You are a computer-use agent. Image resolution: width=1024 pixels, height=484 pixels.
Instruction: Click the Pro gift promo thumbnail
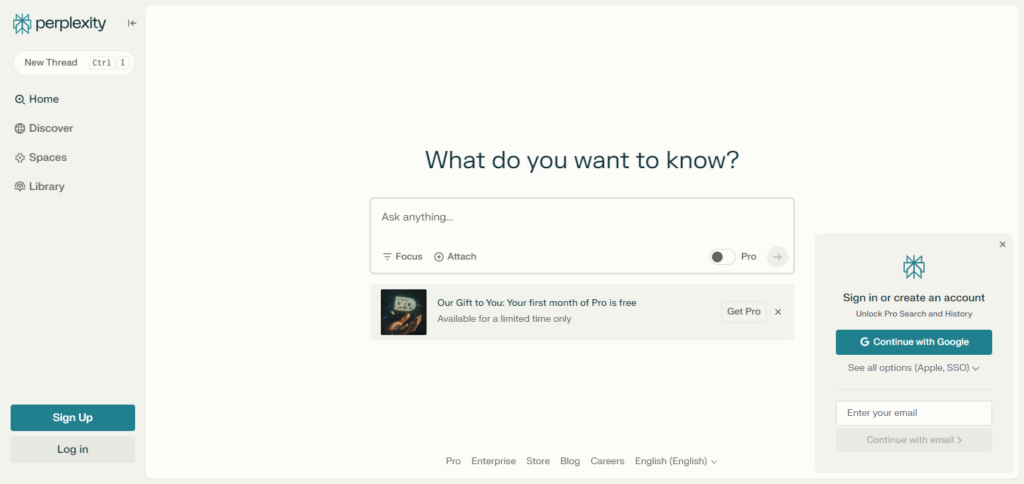point(404,312)
